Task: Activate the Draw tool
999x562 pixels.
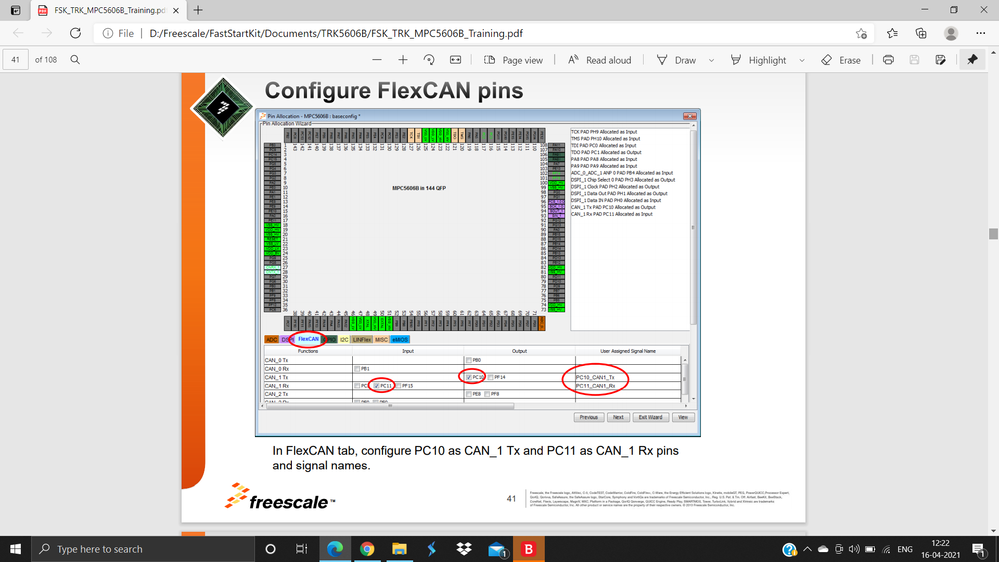Action: click(x=677, y=60)
